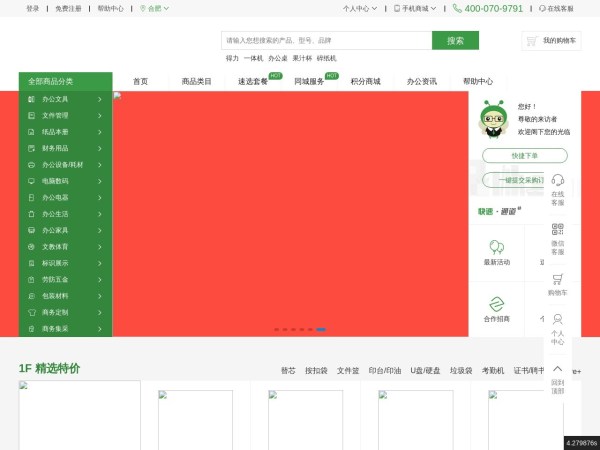Click hot keyword 一体机
Image resolution: width=600 pixels, height=450 pixels.
(x=254, y=59)
